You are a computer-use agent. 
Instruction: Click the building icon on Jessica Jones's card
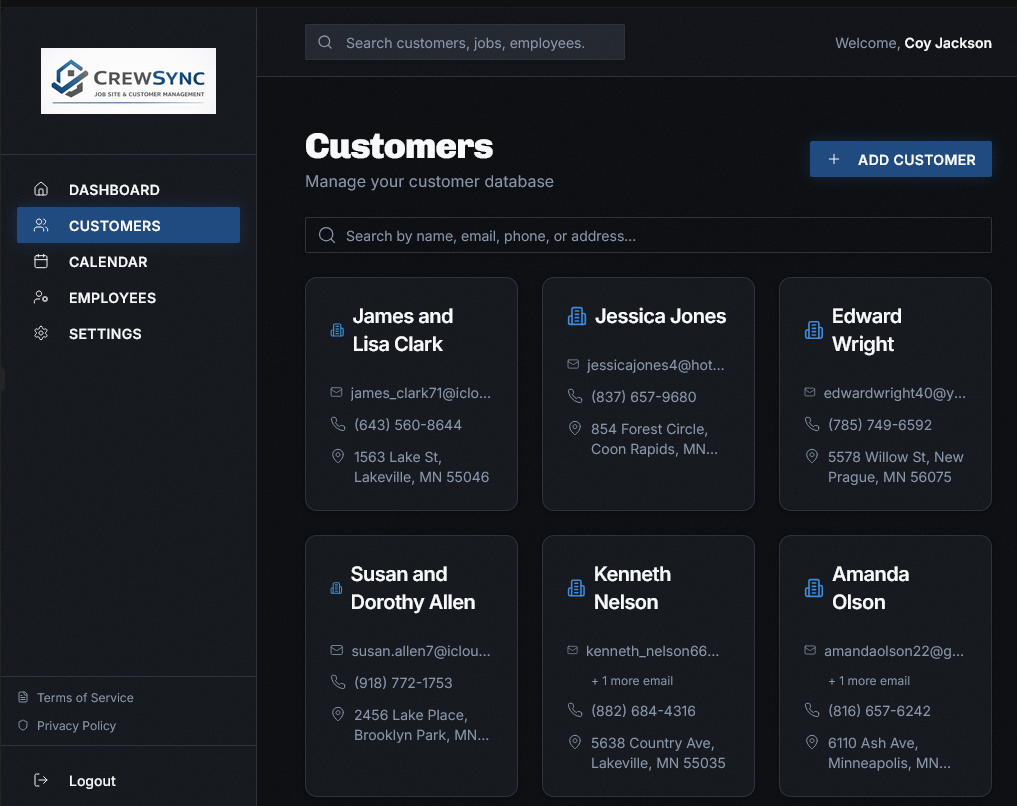click(576, 314)
